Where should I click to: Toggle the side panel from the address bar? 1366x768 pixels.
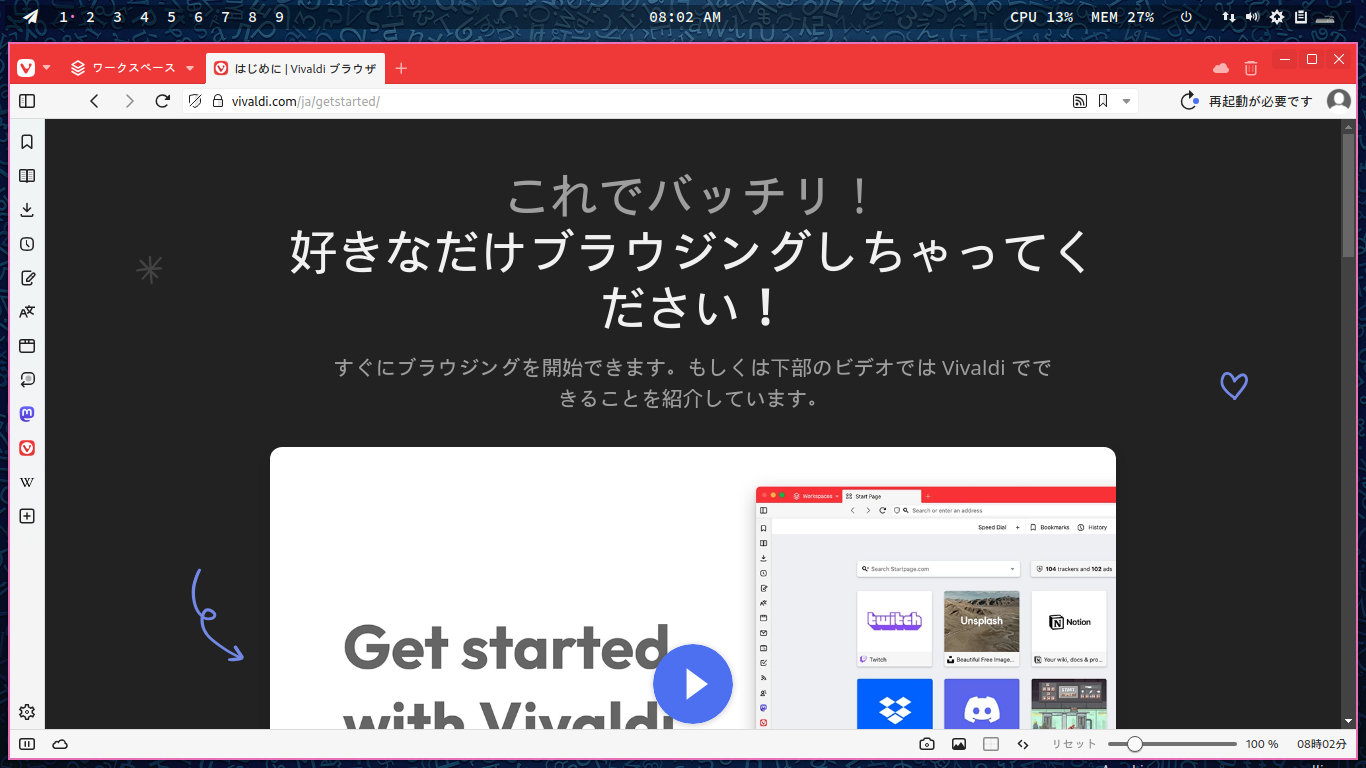[27, 101]
